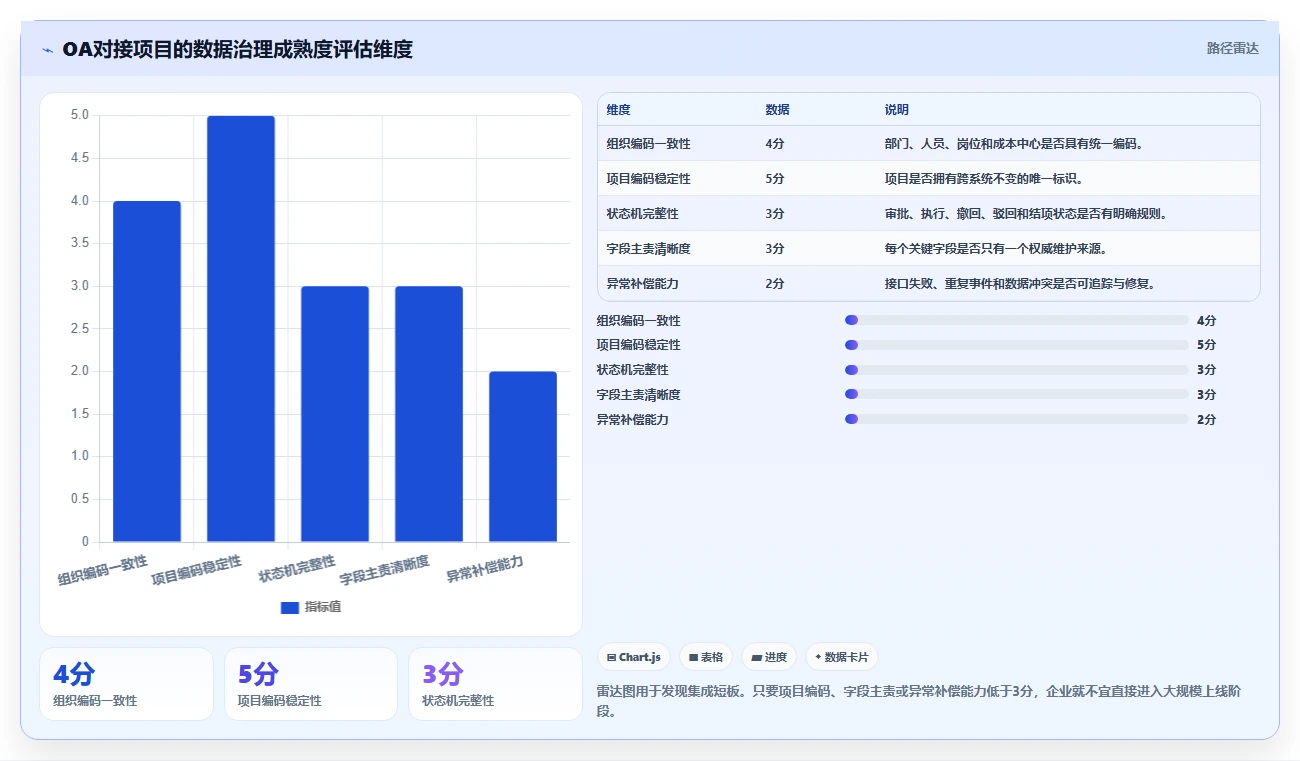Viewport: 1300px width, 761px height.
Task: Click x-axis label 组织编码一致性
Action: 103,570
